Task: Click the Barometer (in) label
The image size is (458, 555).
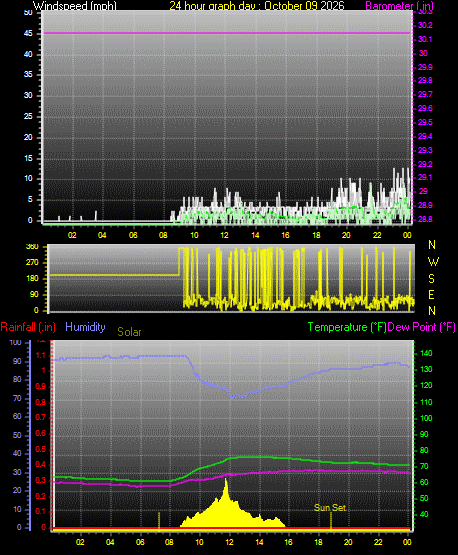Action: (399, 6)
